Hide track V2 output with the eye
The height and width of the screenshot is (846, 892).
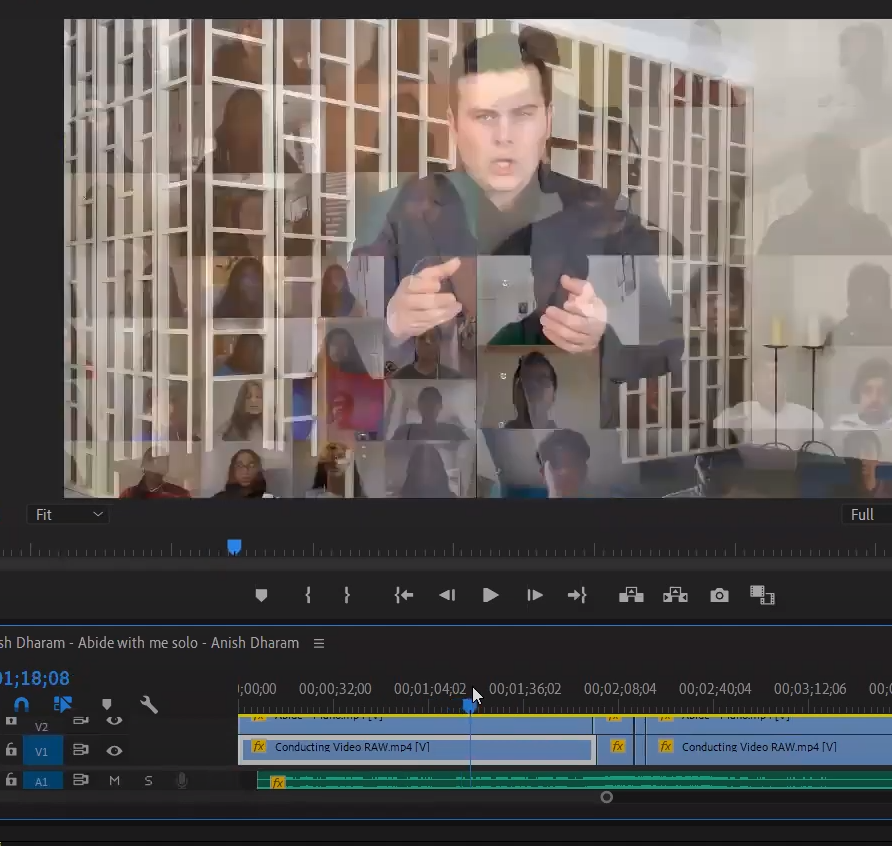pyautogui.click(x=114, y=721)
